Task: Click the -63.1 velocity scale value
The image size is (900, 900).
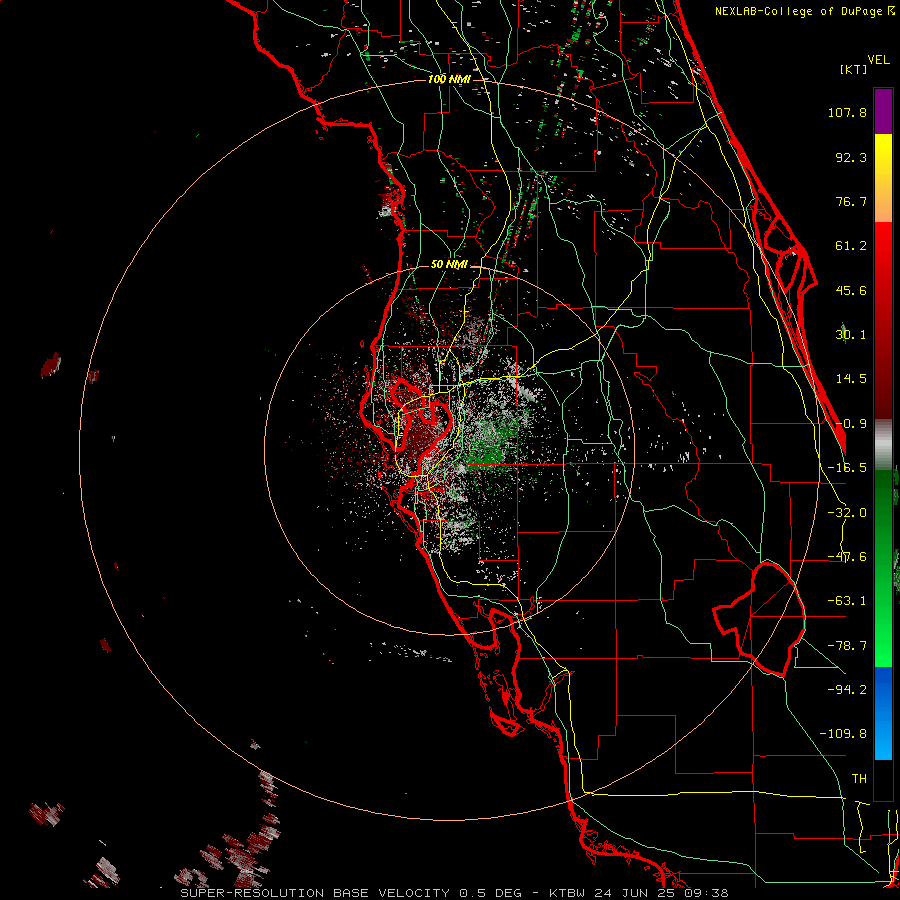Action: click(x=847, y=601)
